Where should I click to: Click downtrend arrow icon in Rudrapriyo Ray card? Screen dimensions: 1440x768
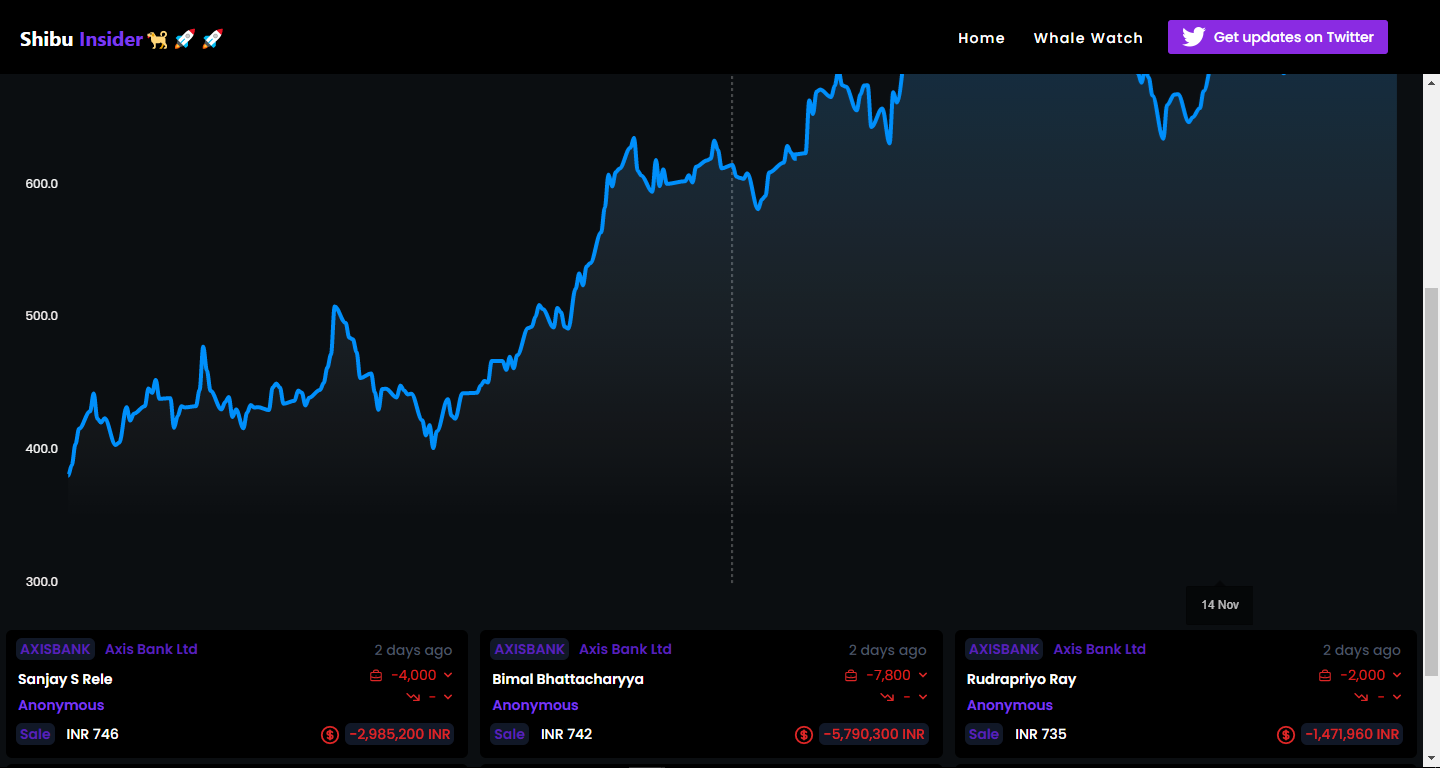point(1361,696)
